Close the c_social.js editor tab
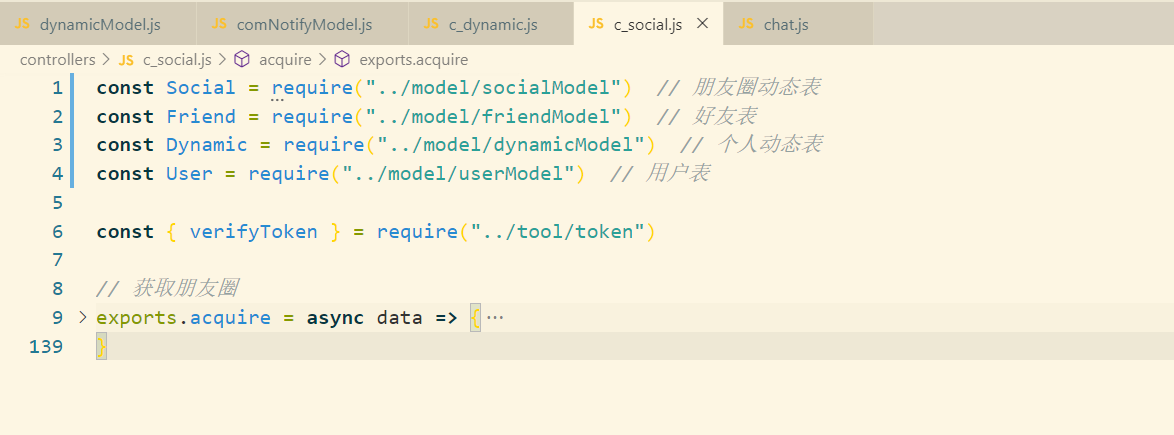The width and height of the screenshot is (1174, 435). pyautogui.click(x=702, y=24)
